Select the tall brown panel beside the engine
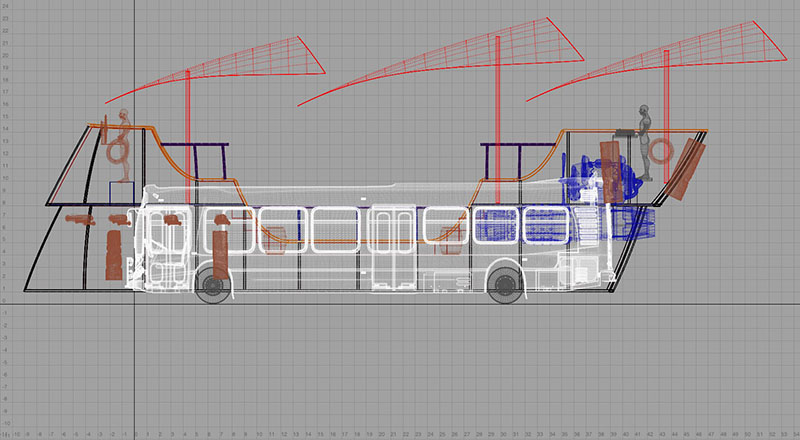The width and height of the screenshot is (800, 440). (x=609, y=171)
